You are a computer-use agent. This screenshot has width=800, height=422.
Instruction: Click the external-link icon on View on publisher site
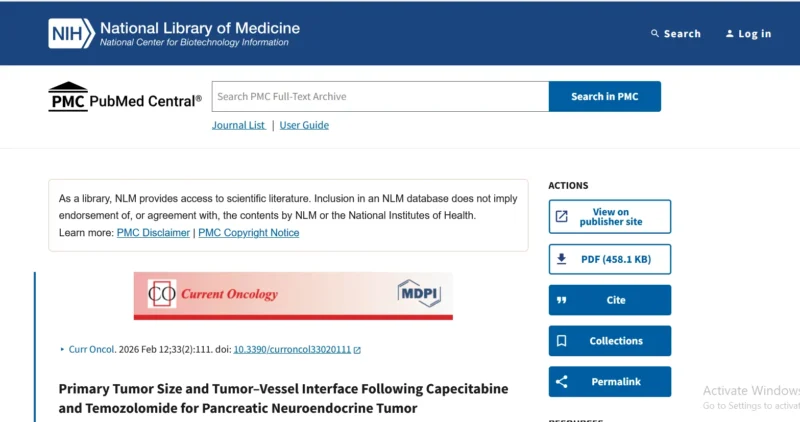point(562,217)
